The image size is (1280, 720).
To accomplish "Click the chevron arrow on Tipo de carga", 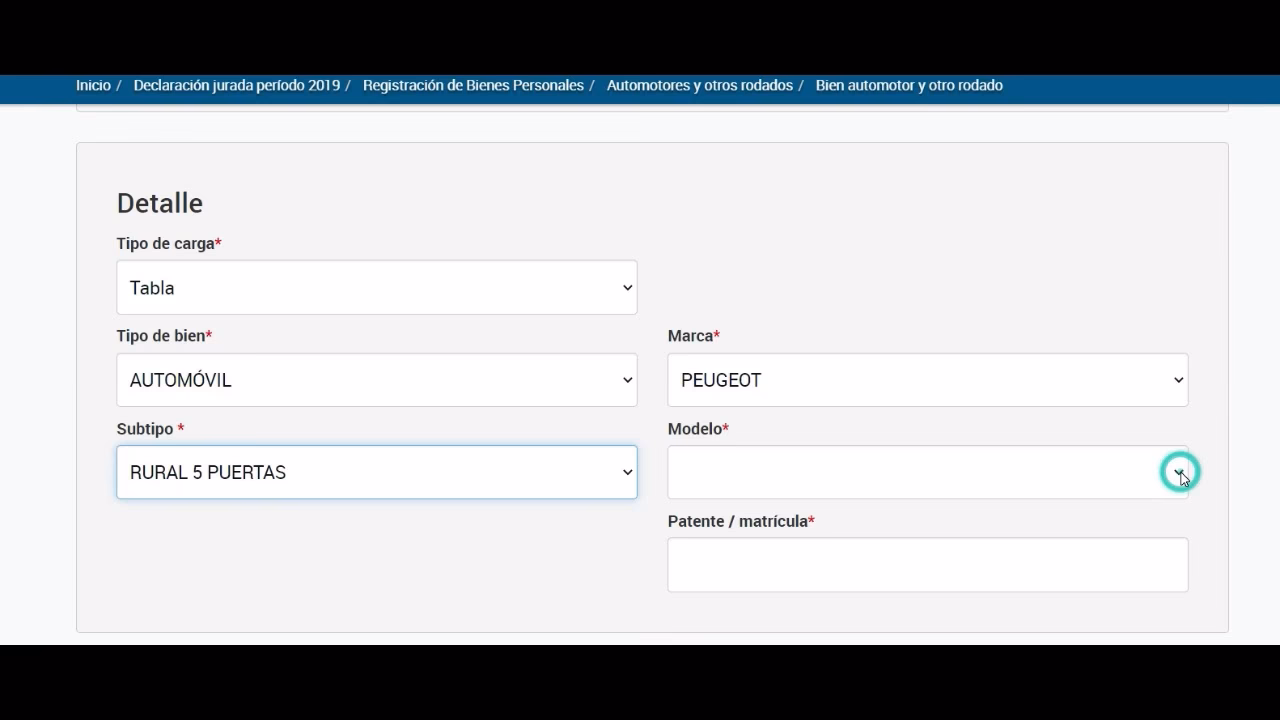I will (x=627, y=288).
